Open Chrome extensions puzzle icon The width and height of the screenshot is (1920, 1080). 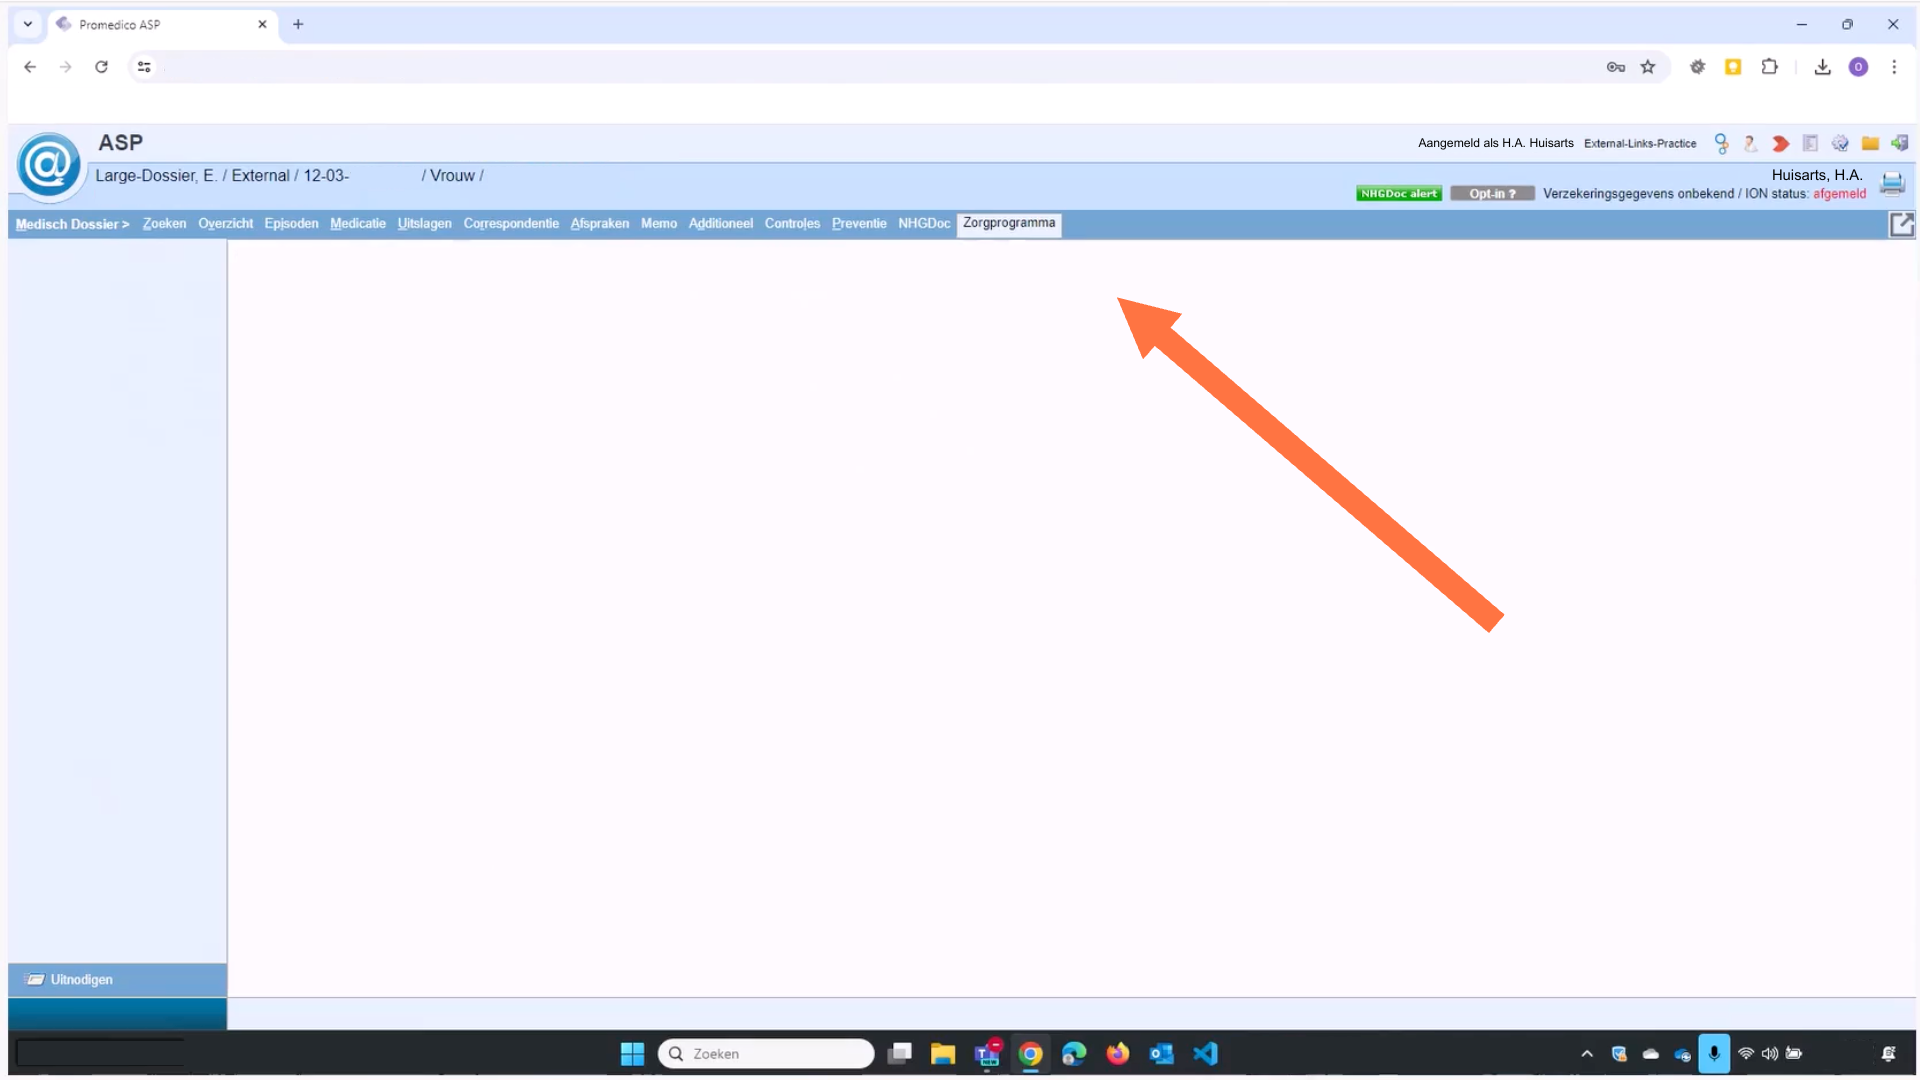pos(1769,67)
